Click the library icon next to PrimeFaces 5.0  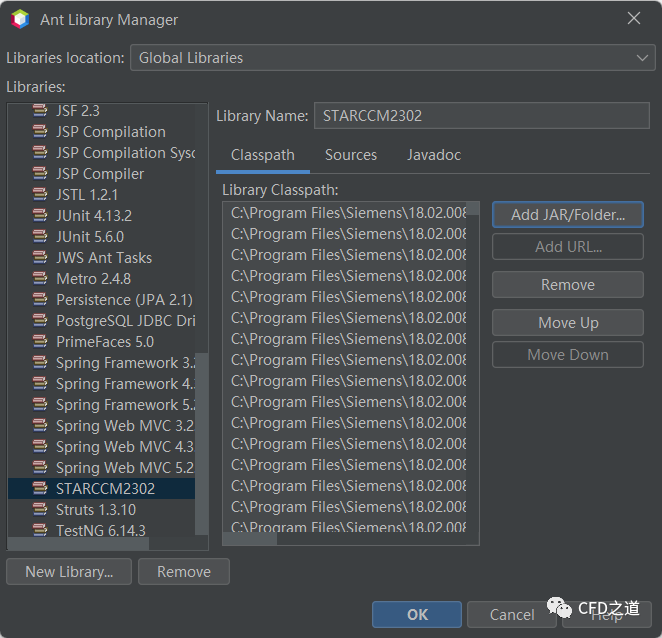click(x=40, y=341)
